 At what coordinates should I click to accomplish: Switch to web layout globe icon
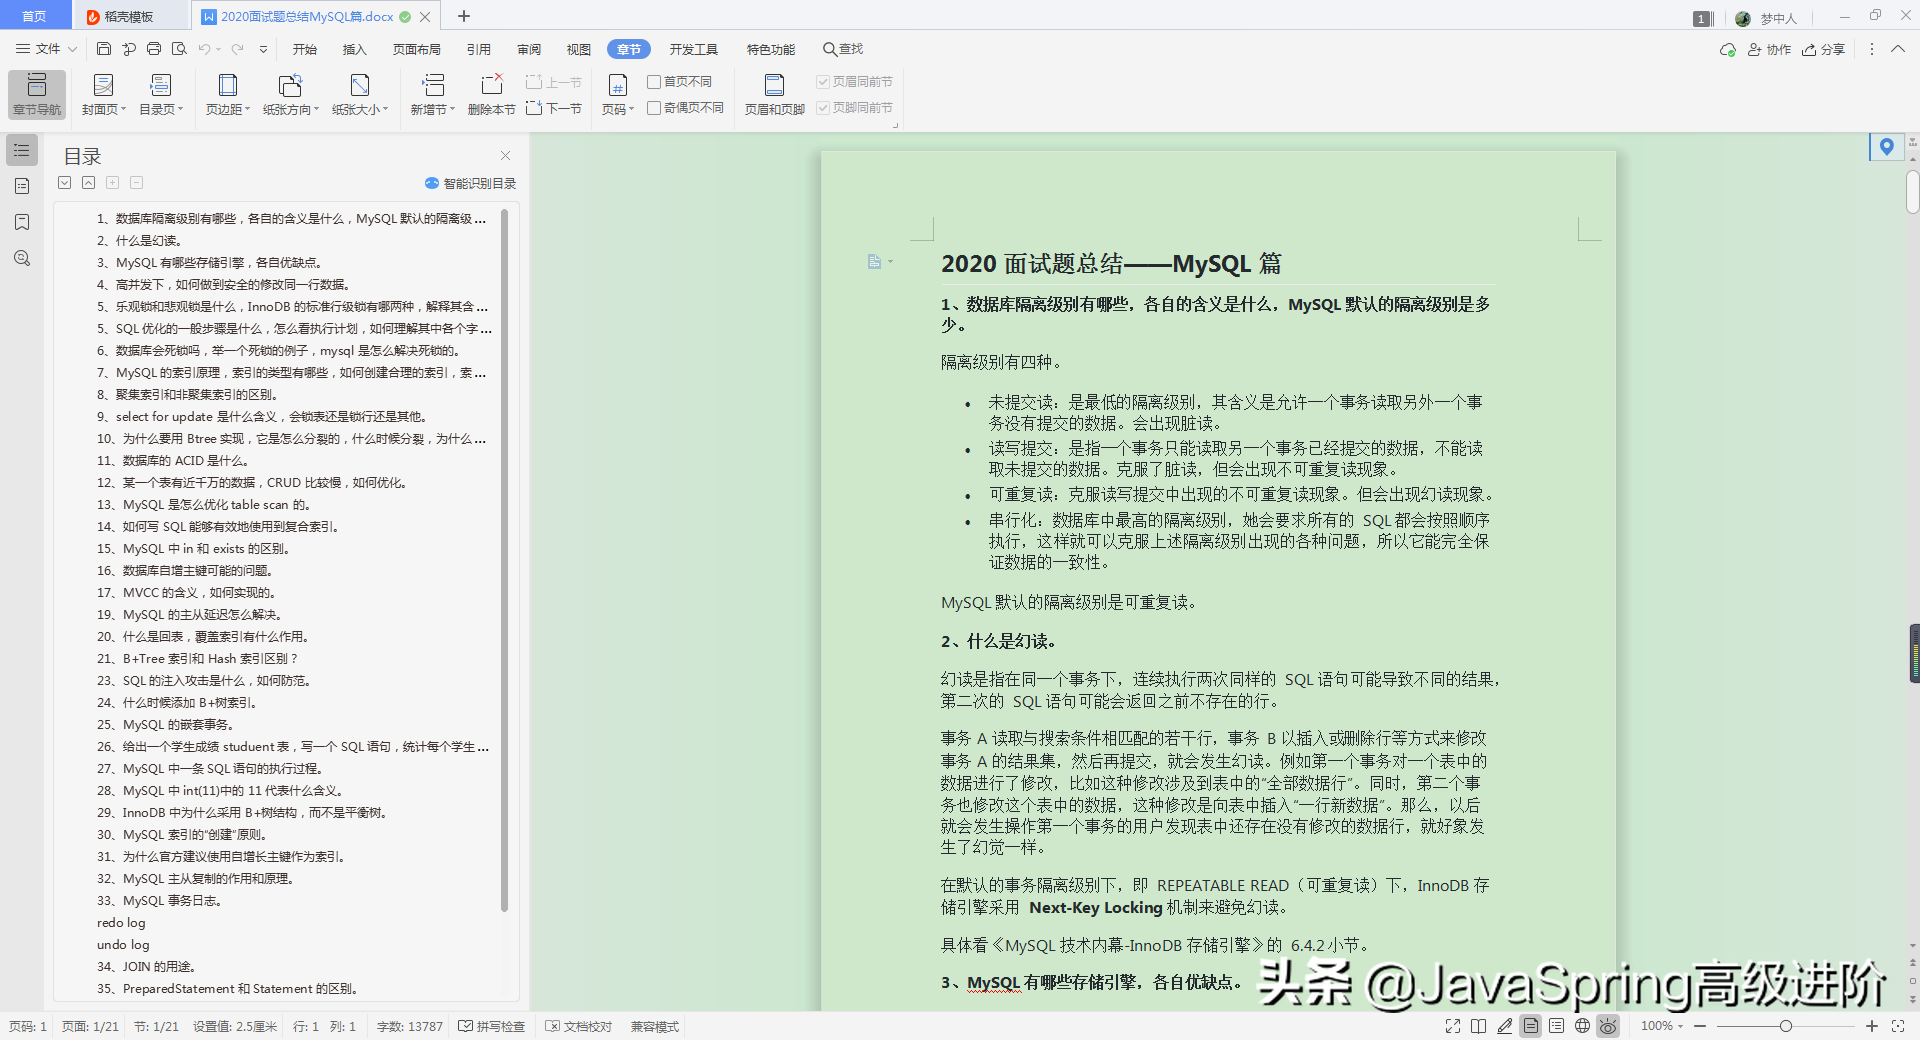click(x=1582, y=1026)
